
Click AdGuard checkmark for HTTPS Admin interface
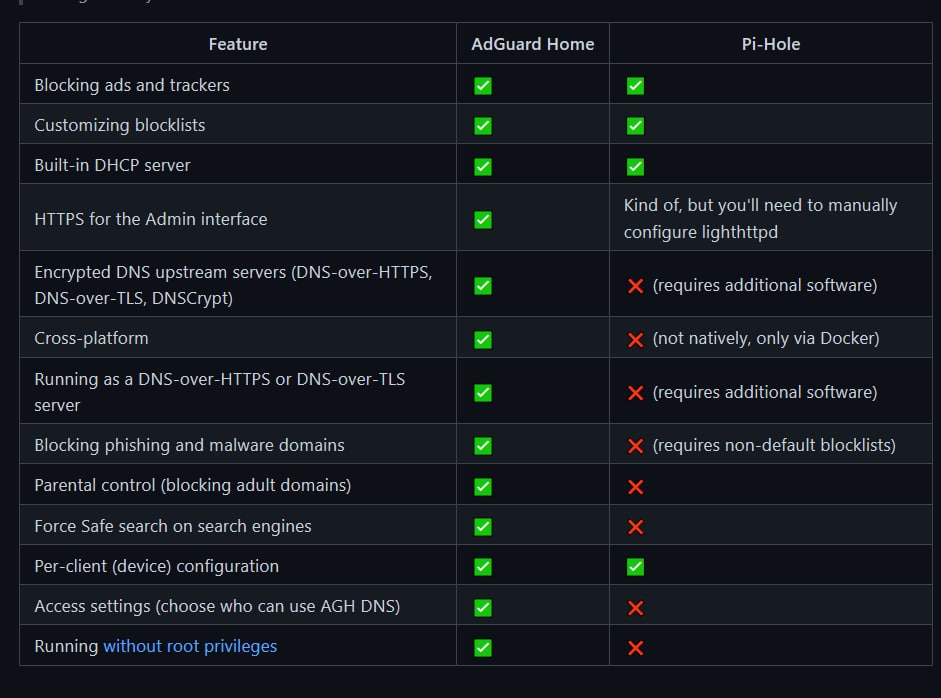point(483,220)
